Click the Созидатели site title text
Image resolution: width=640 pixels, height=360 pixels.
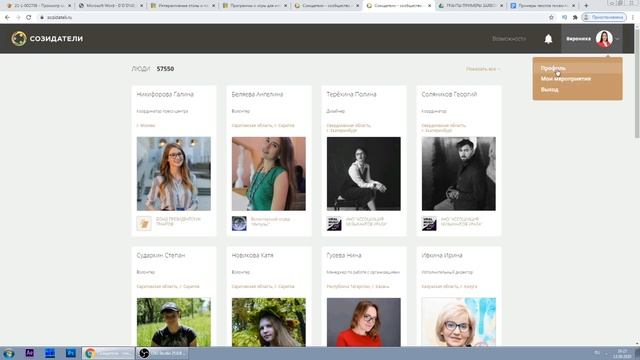pyautogui.click(x=56, y=39)
